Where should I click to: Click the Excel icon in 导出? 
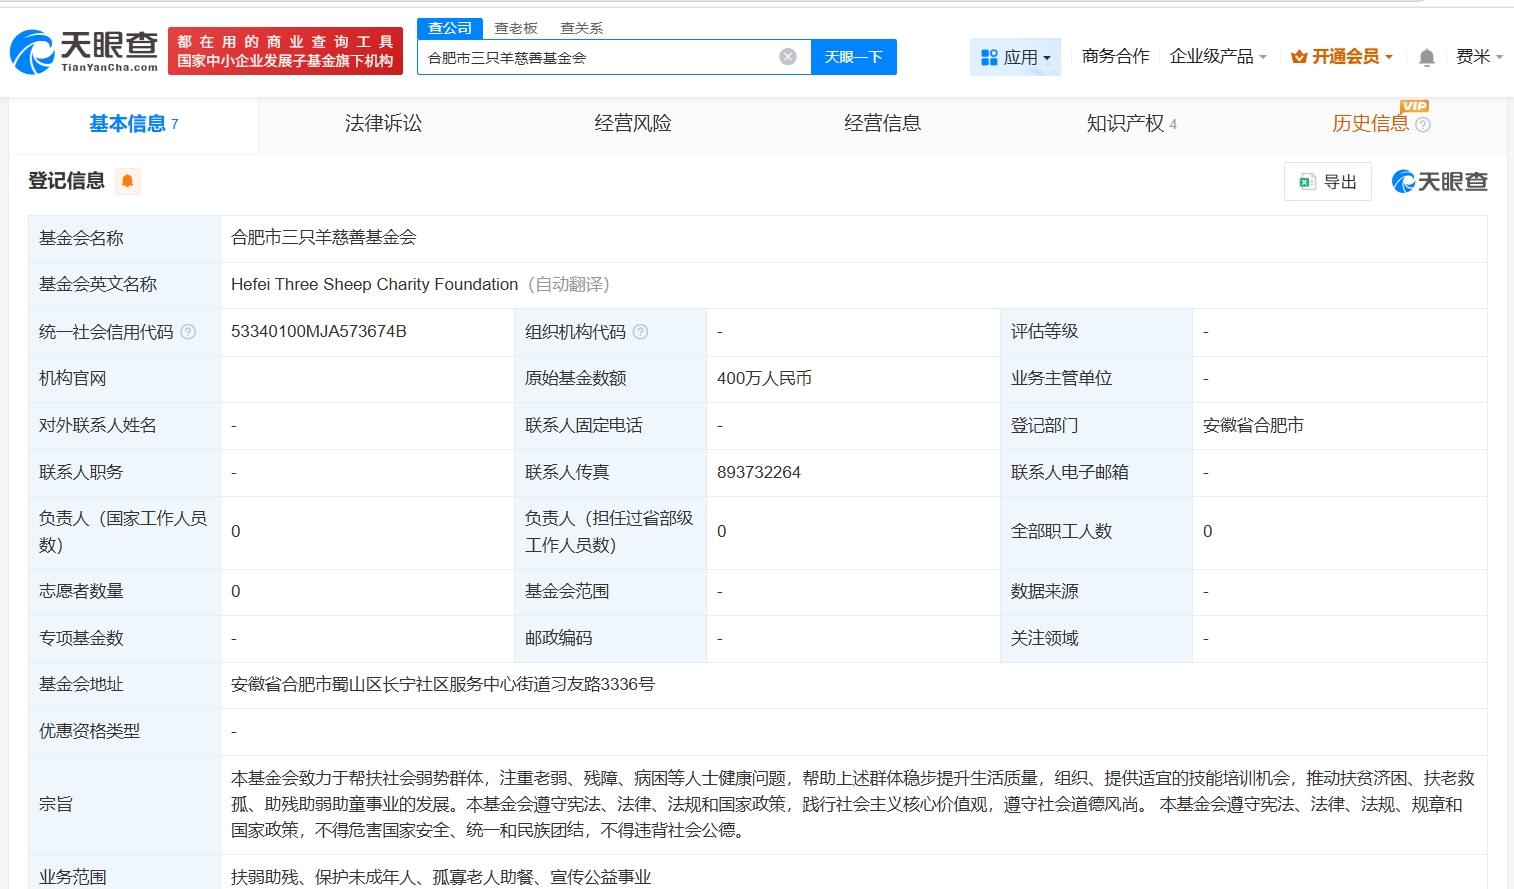click(1306, 182)
